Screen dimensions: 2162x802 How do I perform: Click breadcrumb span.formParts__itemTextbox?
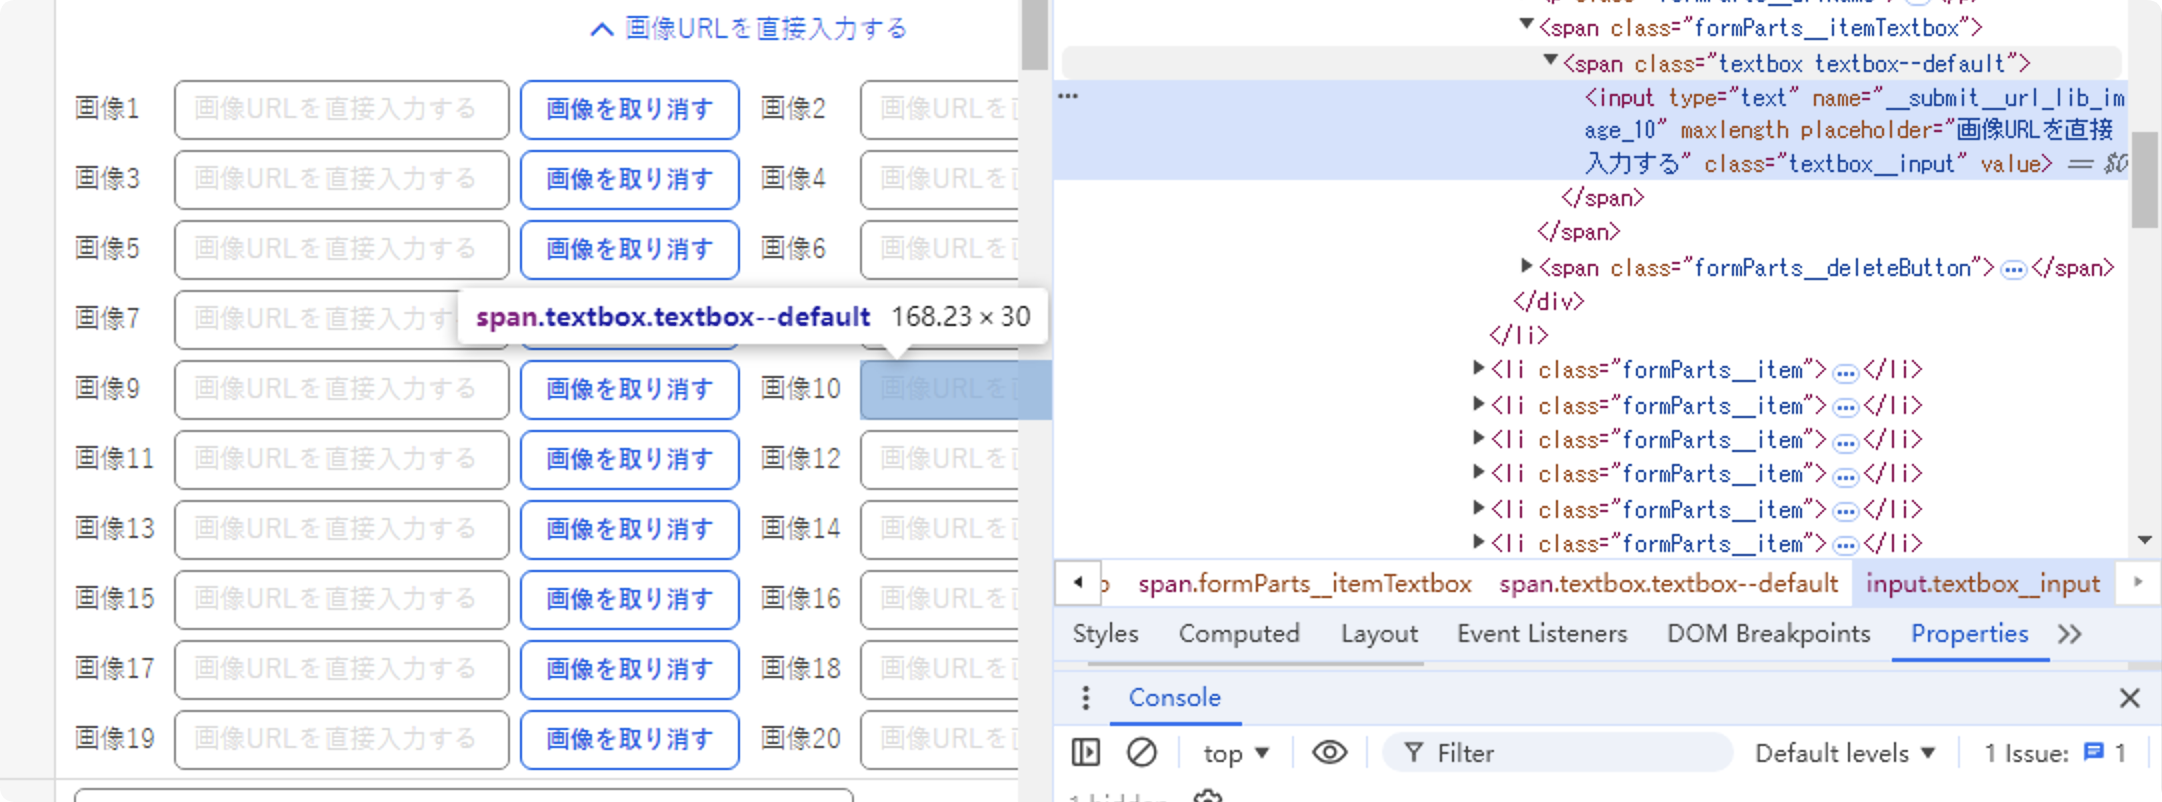[x=1305, y=584]
